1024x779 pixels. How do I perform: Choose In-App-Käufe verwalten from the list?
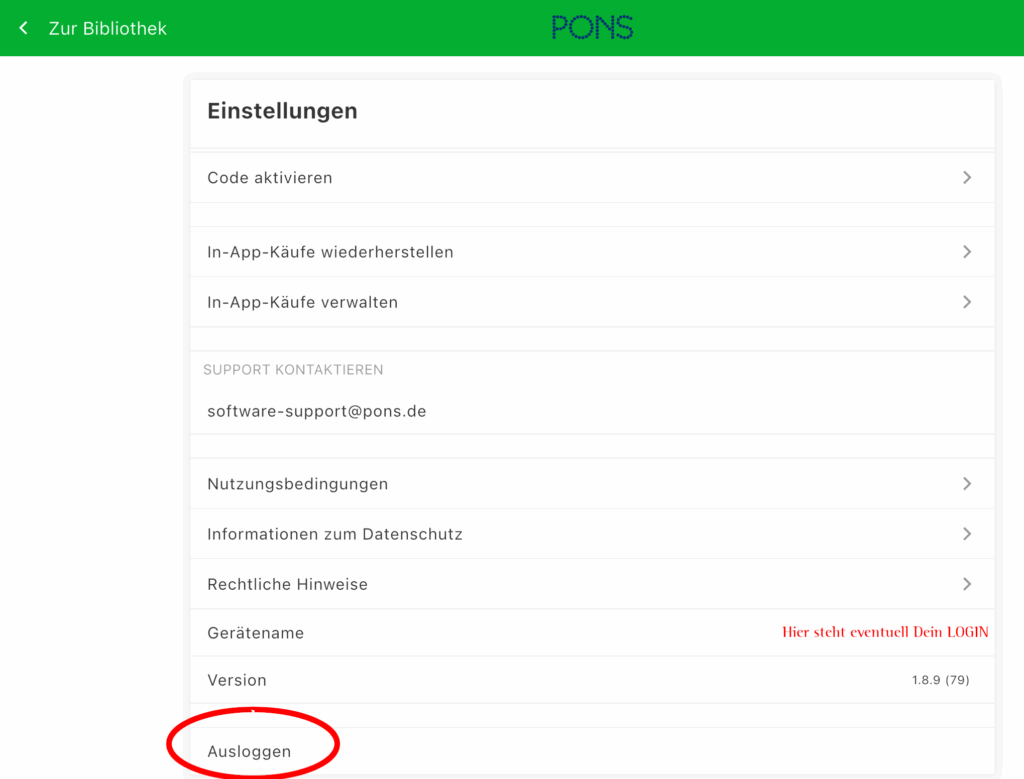pos(302,302)
